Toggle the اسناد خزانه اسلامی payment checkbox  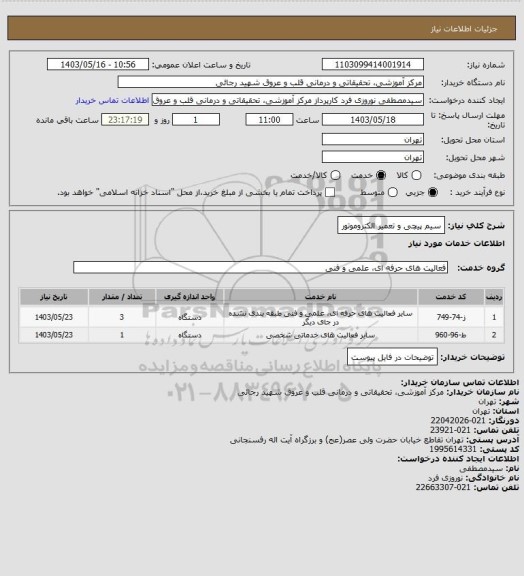(330, 192)
